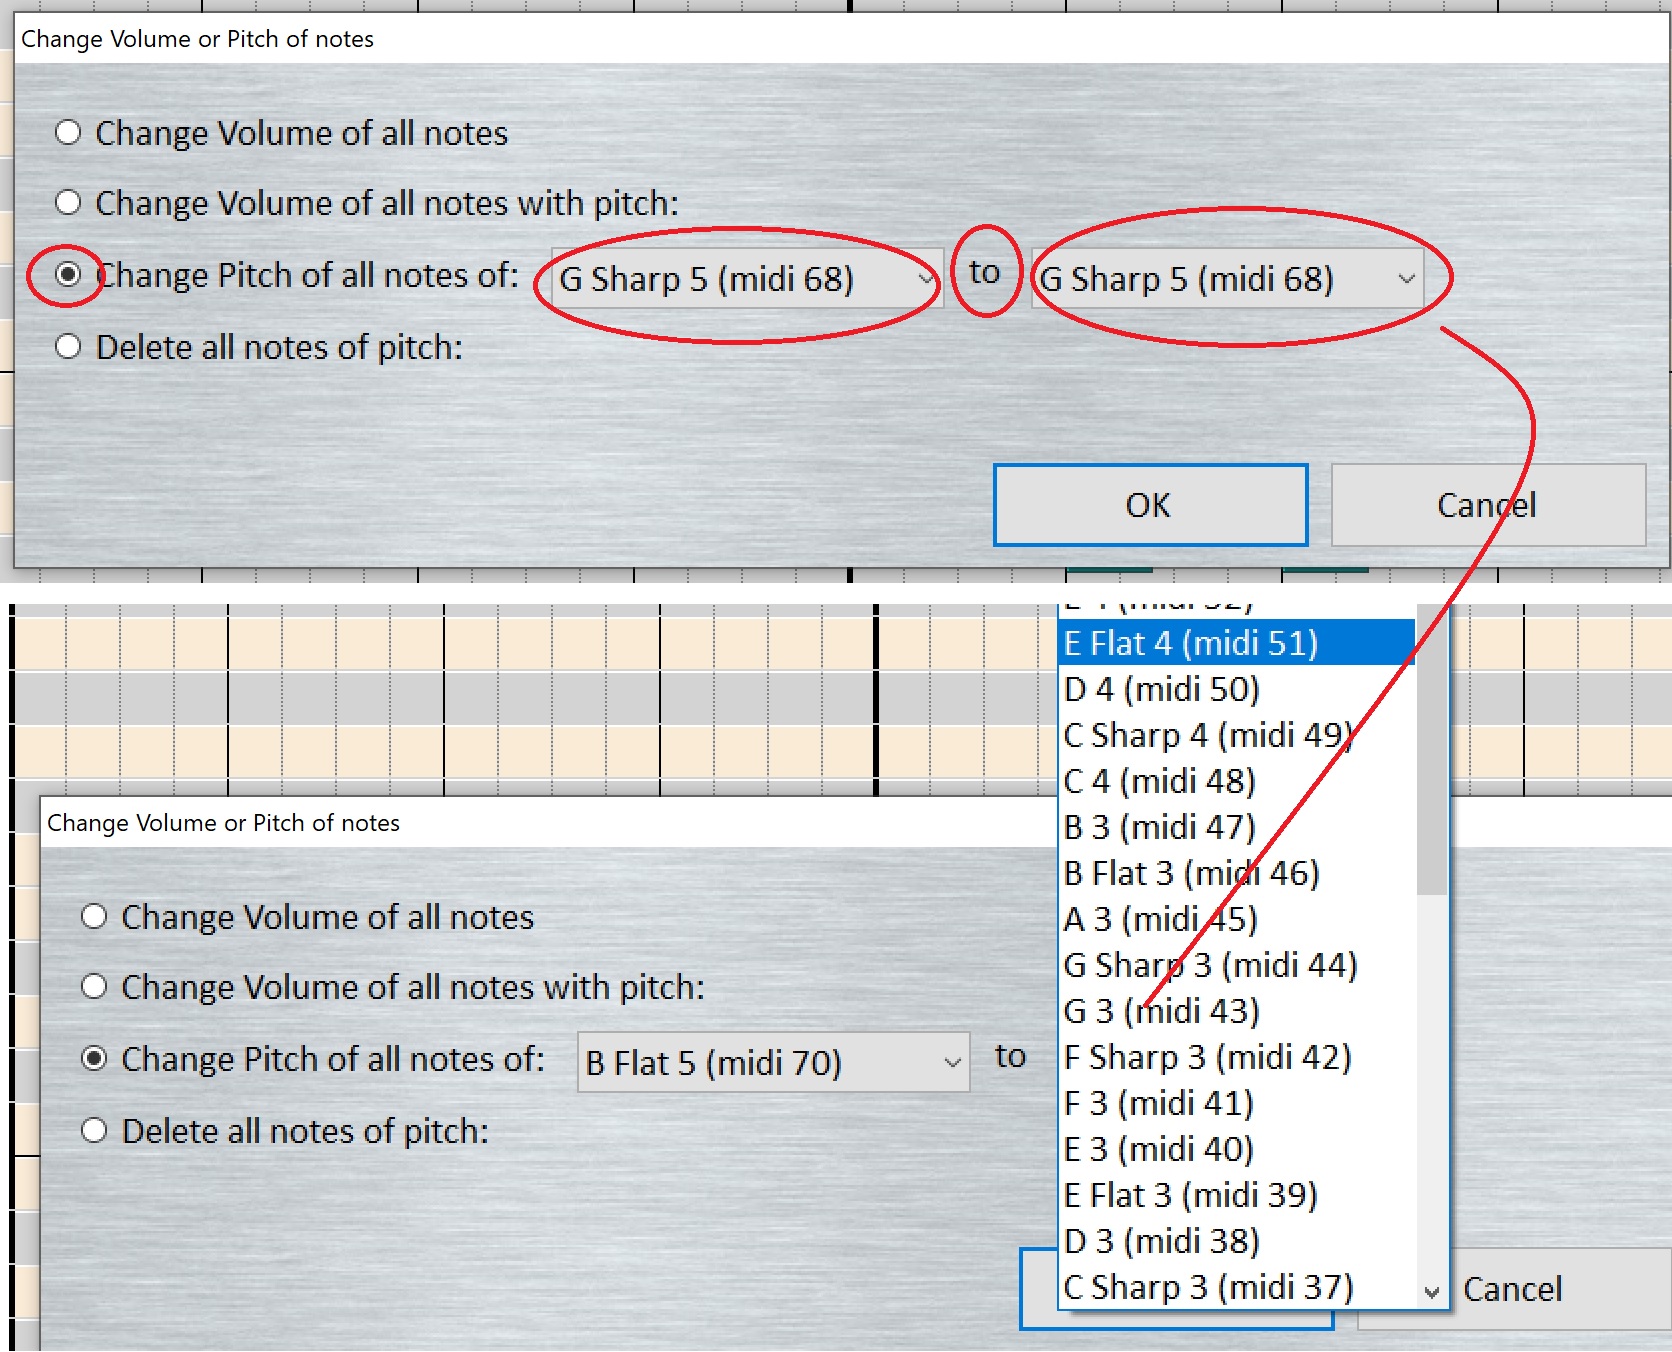1672x1352 pixels.
Task: Select G 3 (midi 43) list entry
Action: tap(1236, 1011)
